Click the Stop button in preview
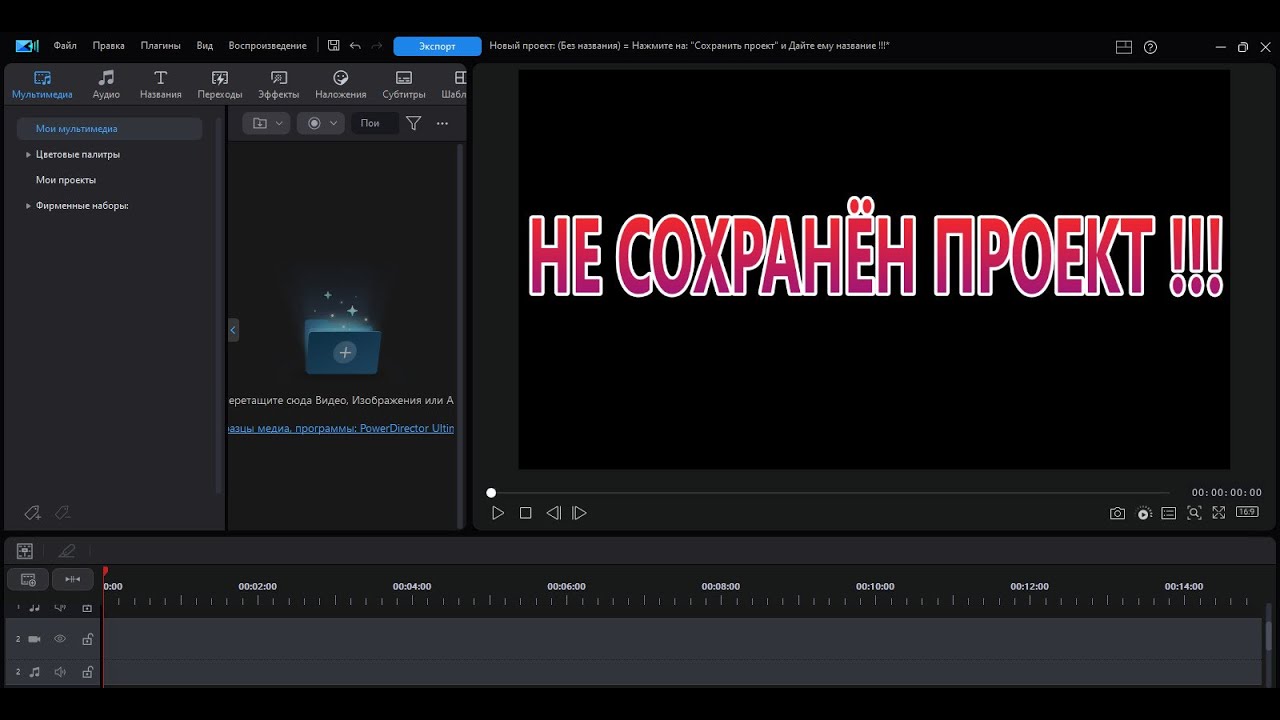 (525, 513)
